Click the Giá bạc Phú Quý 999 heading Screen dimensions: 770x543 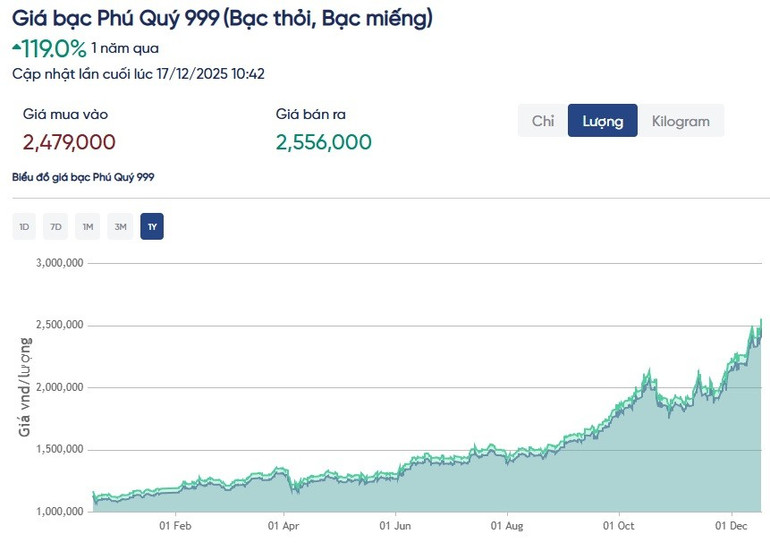(223, 18)
